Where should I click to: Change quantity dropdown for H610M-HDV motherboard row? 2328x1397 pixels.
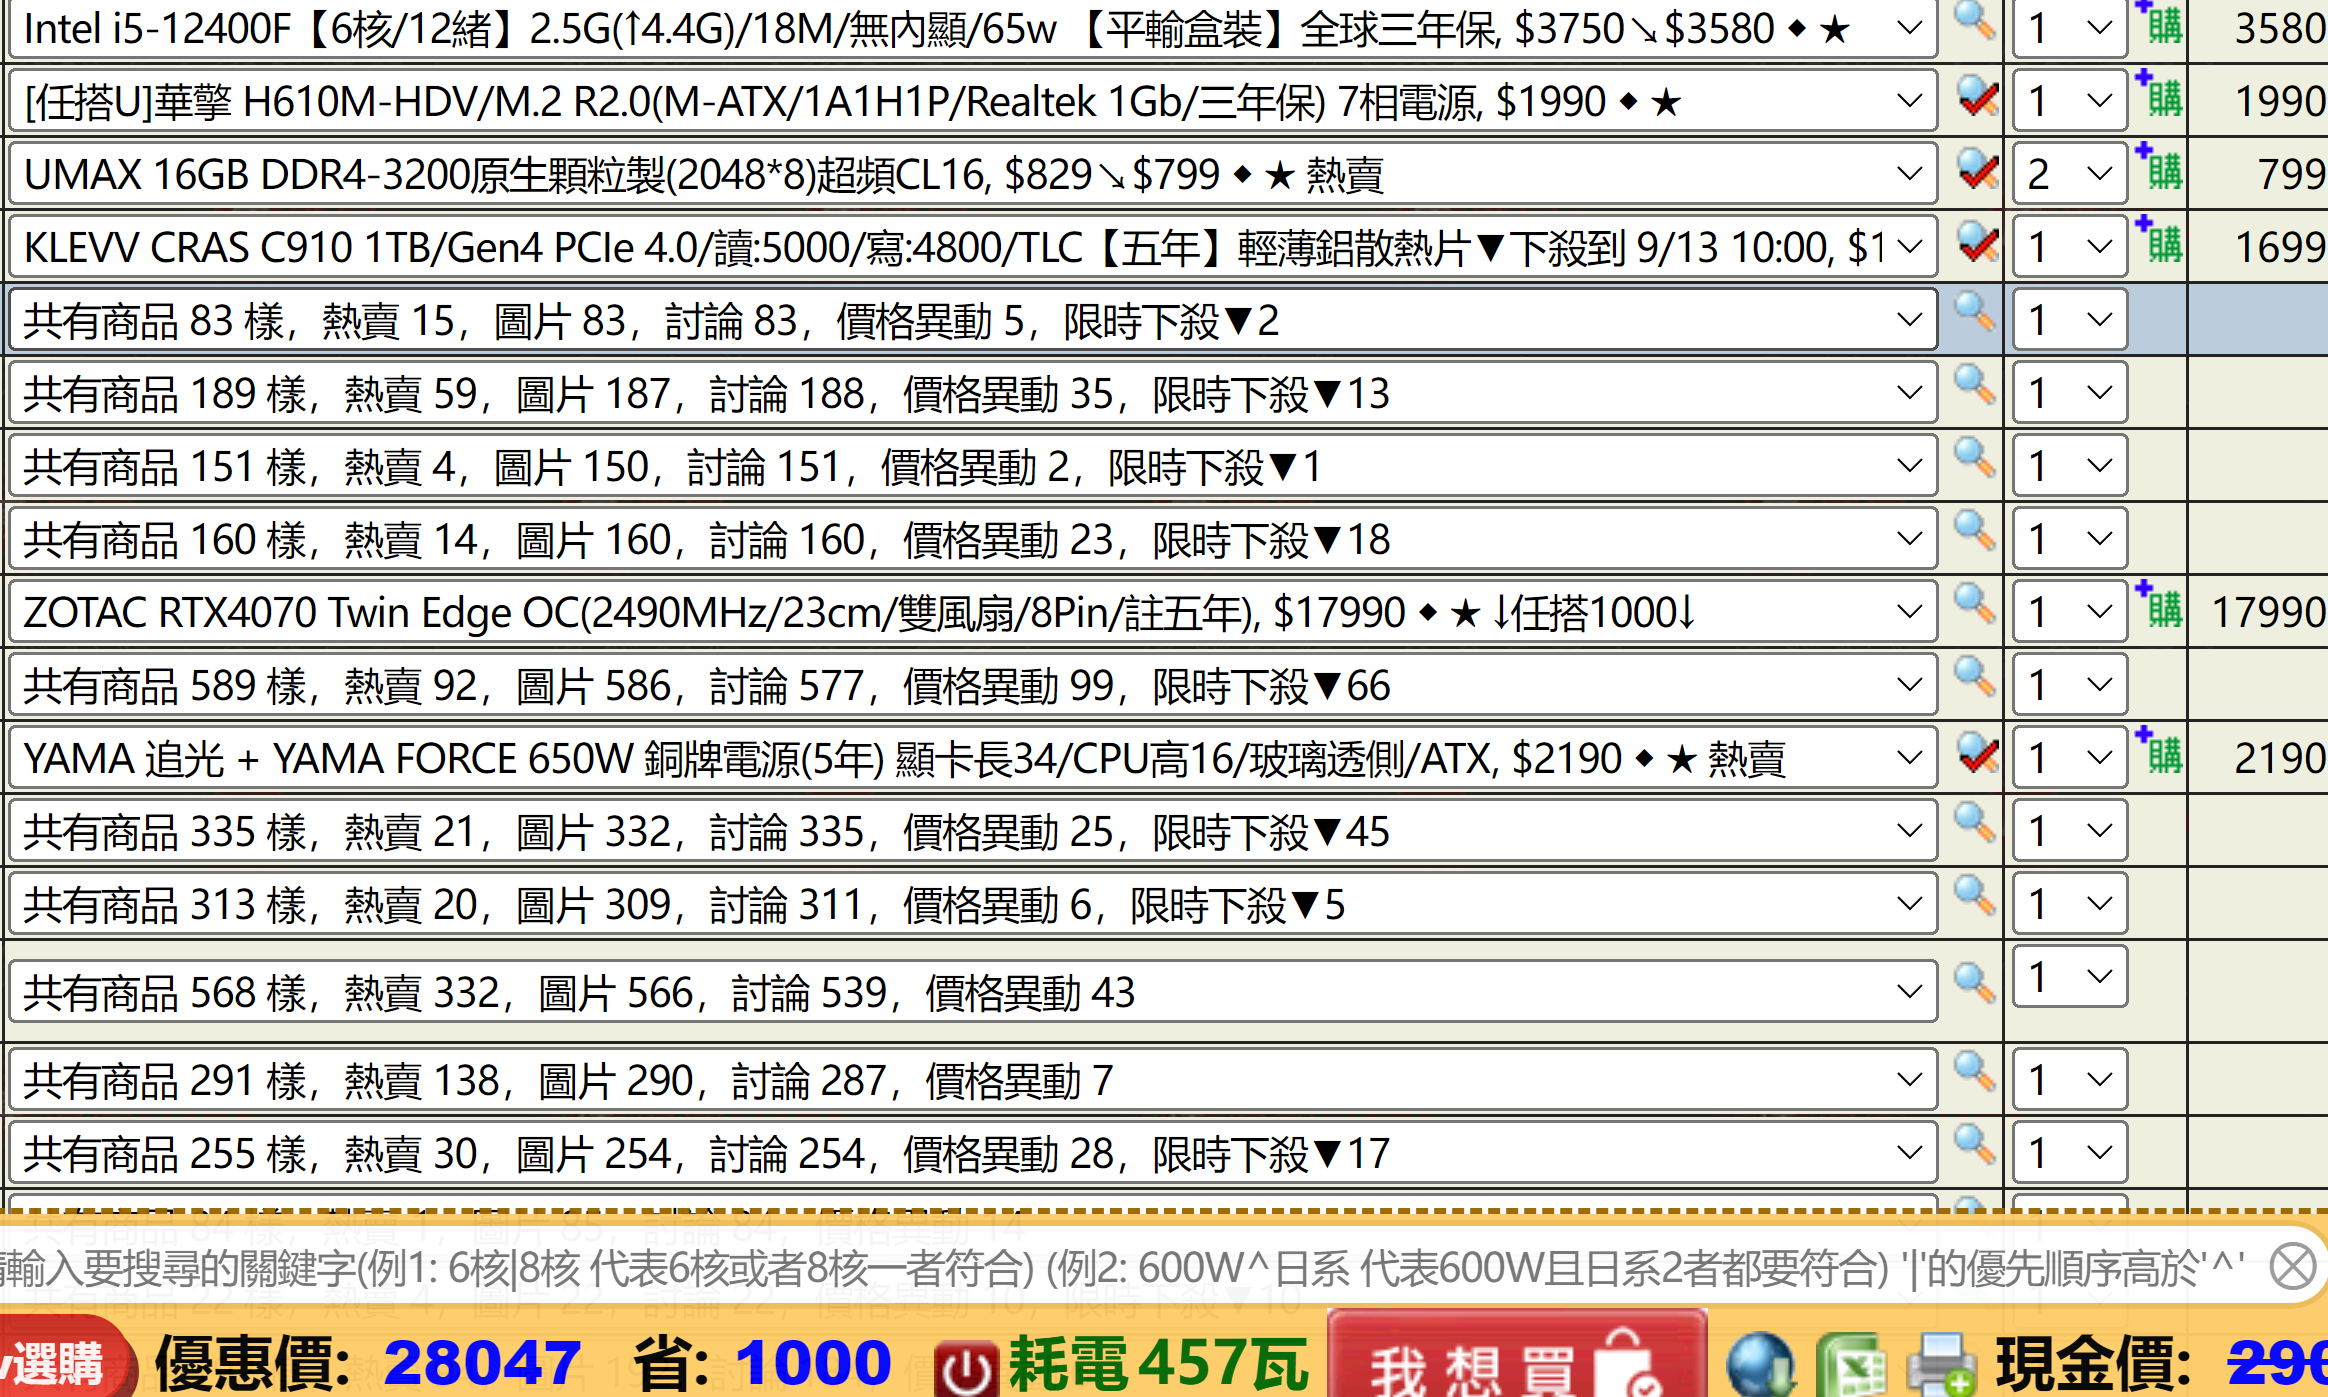point(2069,101)
